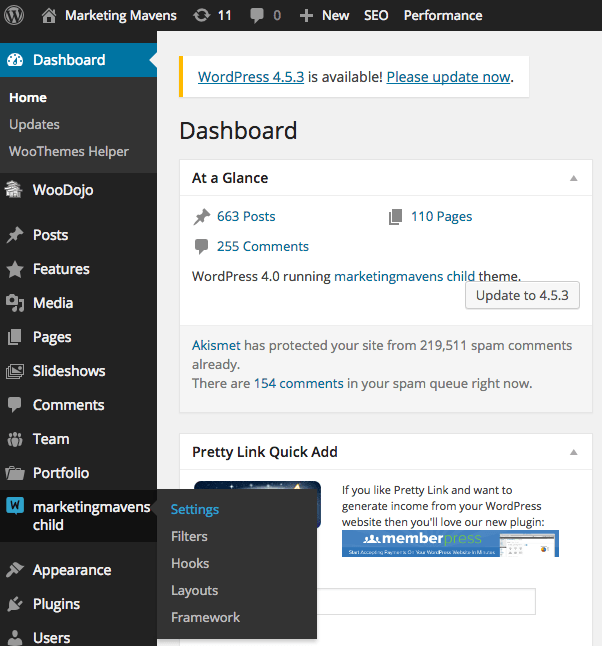Click the WooDojo pagoda icon
602x646 pixels.
tap(13, 190)
